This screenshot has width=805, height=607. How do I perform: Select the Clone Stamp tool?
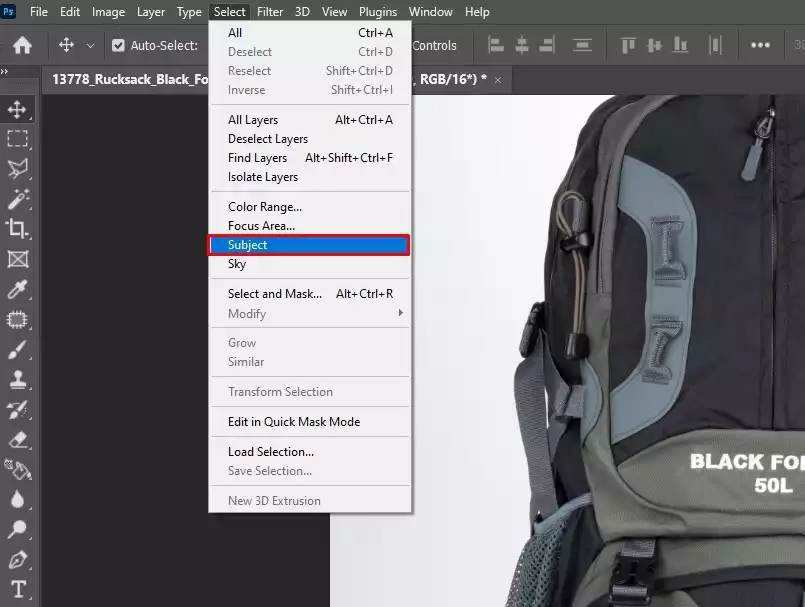coord(17,380)
